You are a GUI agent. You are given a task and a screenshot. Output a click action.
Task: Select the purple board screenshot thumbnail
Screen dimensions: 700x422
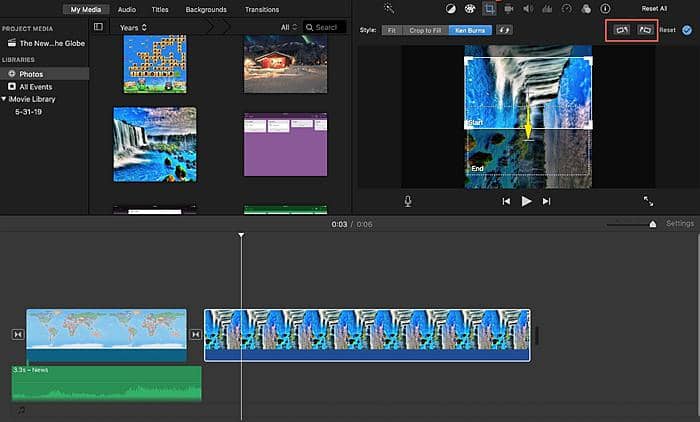[x=285, y=144]
